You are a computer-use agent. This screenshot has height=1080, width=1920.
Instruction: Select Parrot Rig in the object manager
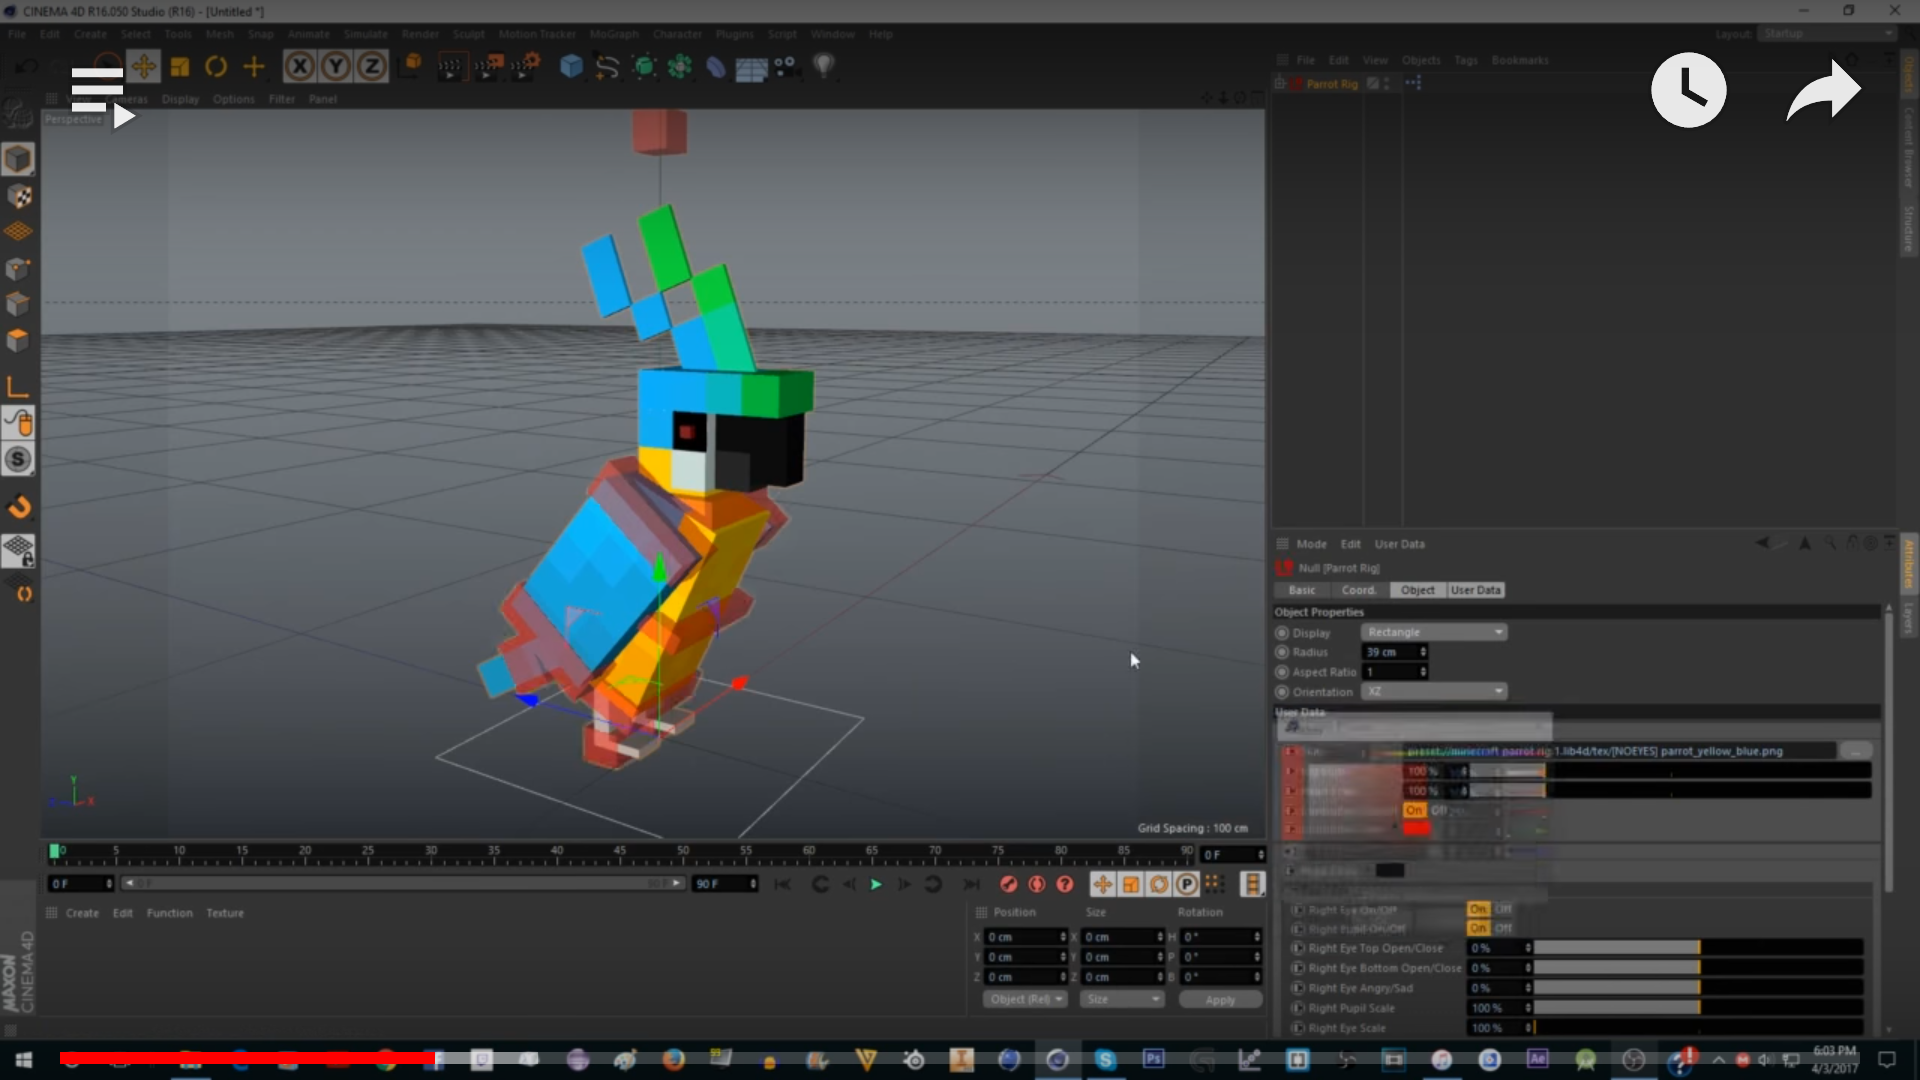1332,84
